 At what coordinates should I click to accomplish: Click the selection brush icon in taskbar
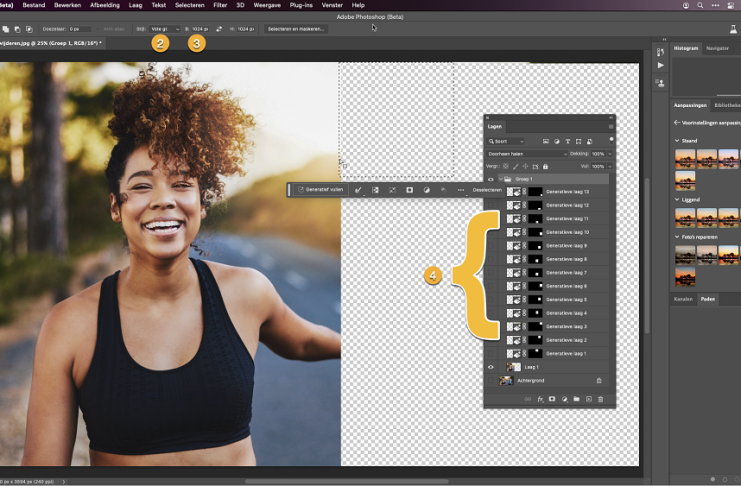[358, 190]
